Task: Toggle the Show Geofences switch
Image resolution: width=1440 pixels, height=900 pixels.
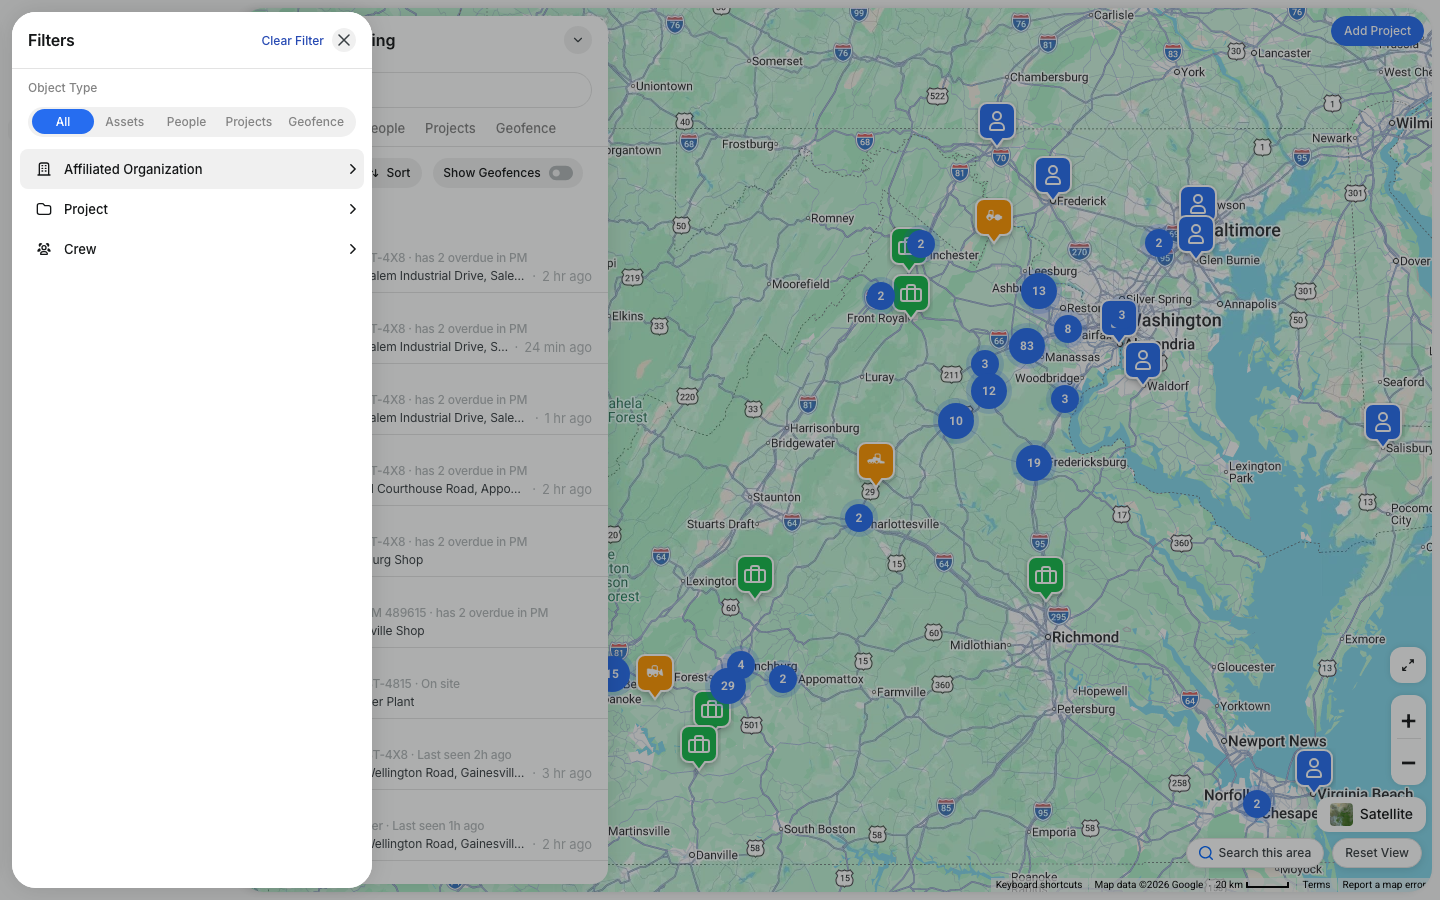Action: 561,173
